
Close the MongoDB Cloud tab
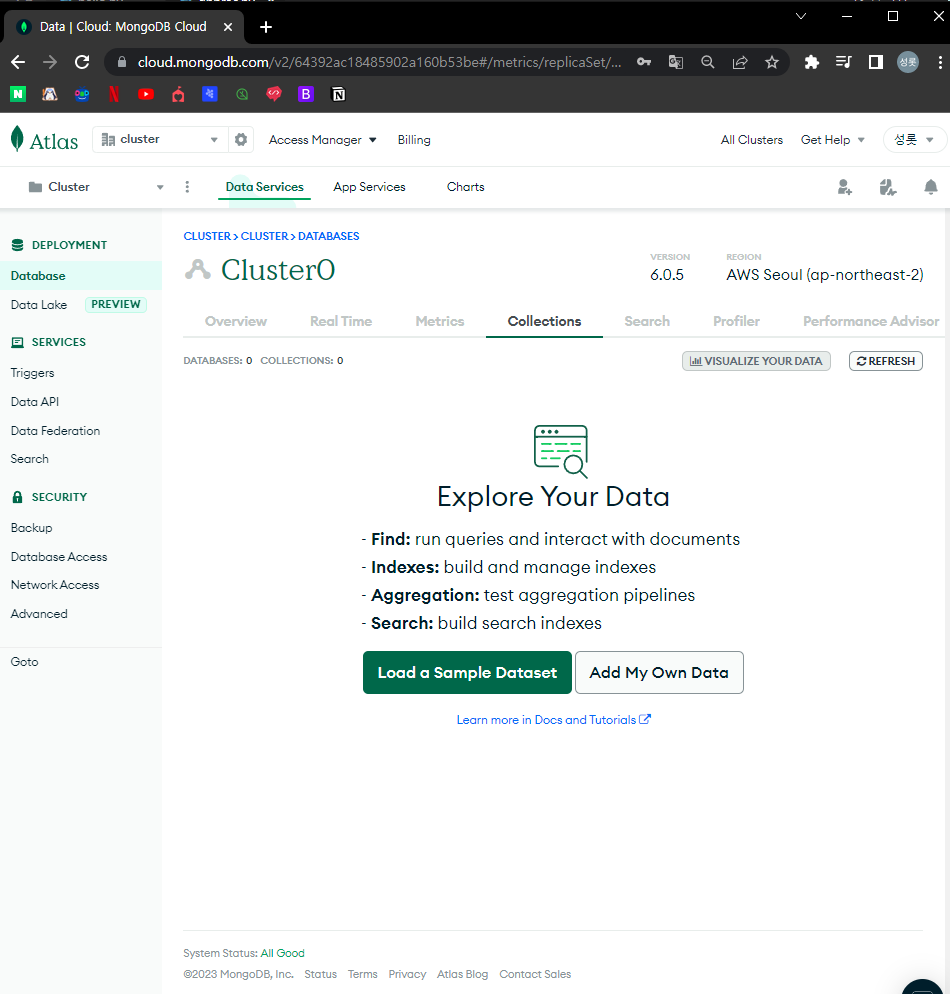[228, 27]
